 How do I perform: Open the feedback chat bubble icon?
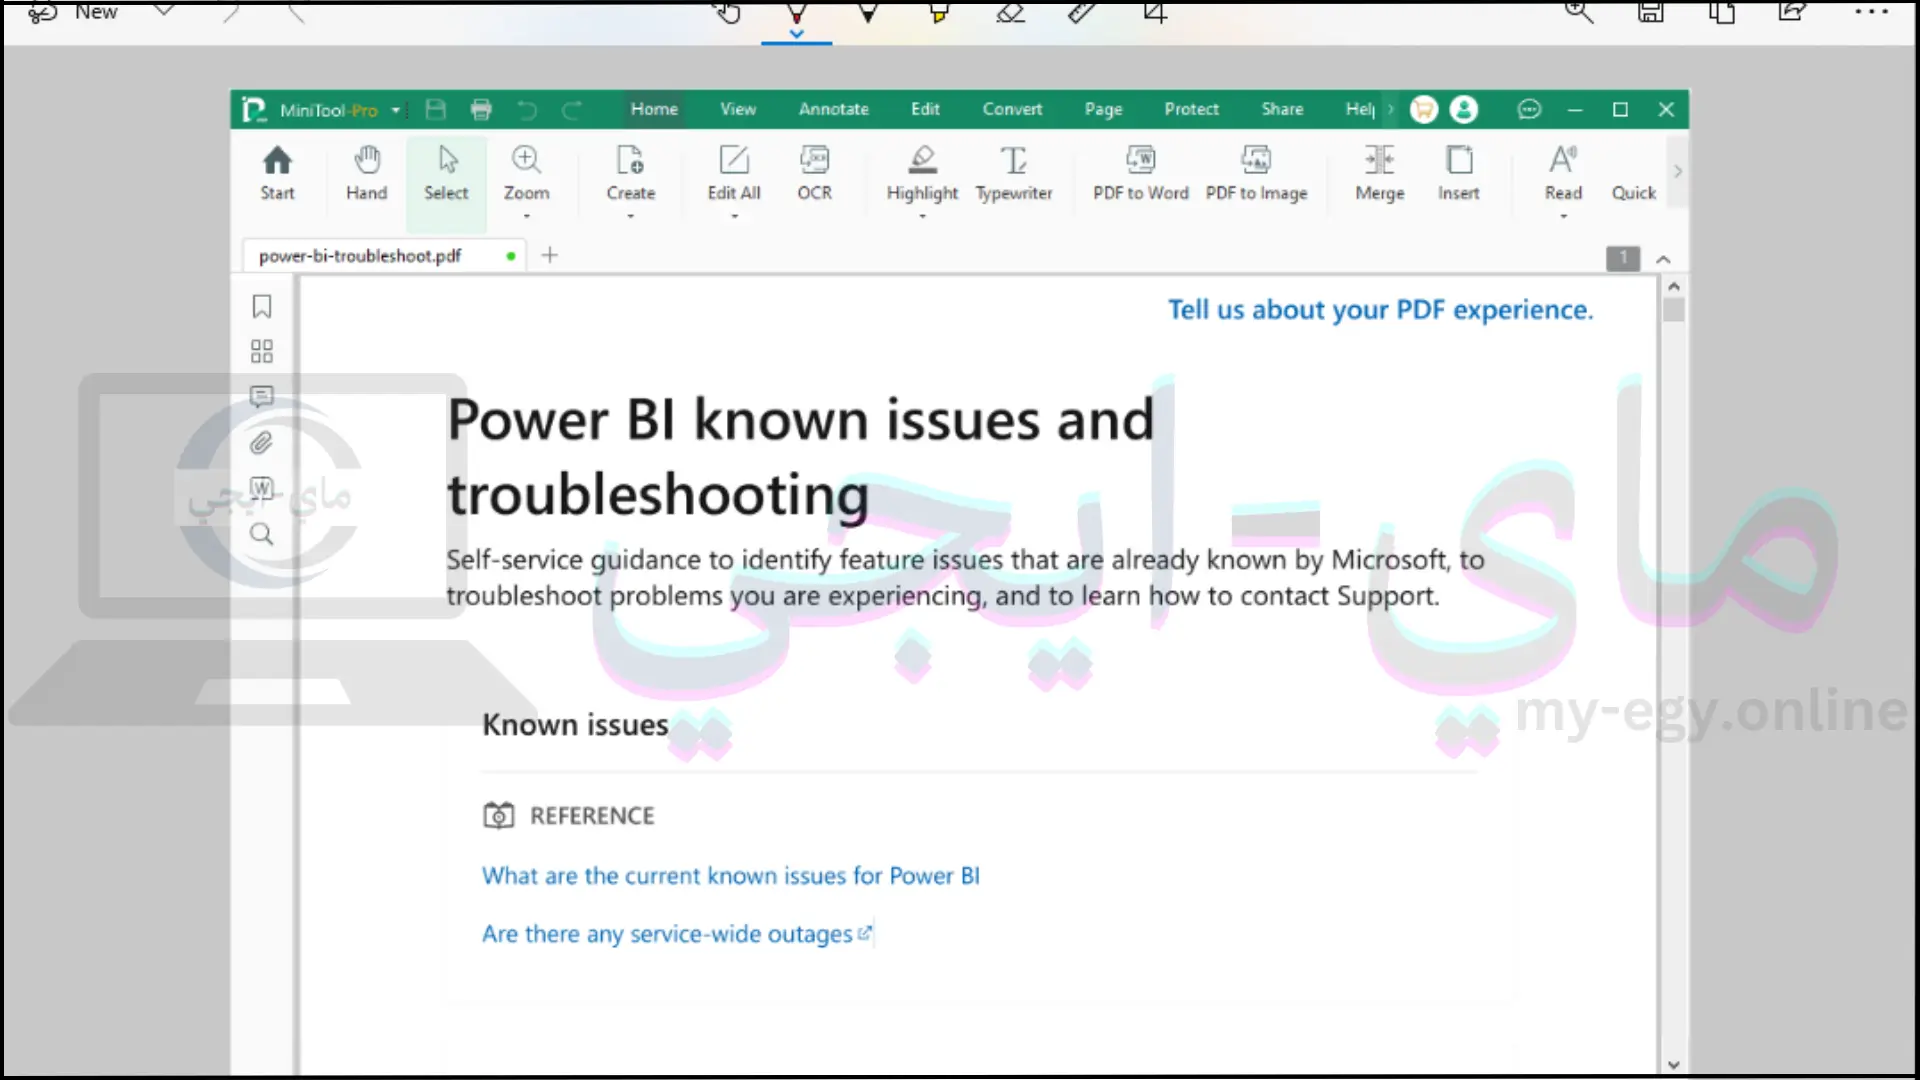[x=1529, y=109]
